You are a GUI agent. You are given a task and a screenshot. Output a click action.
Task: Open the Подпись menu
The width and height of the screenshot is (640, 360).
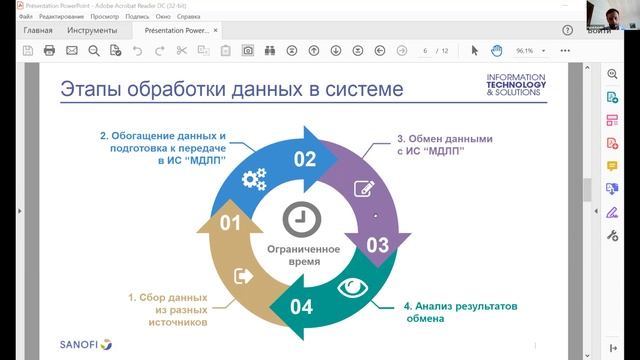(x=137, y=16)
